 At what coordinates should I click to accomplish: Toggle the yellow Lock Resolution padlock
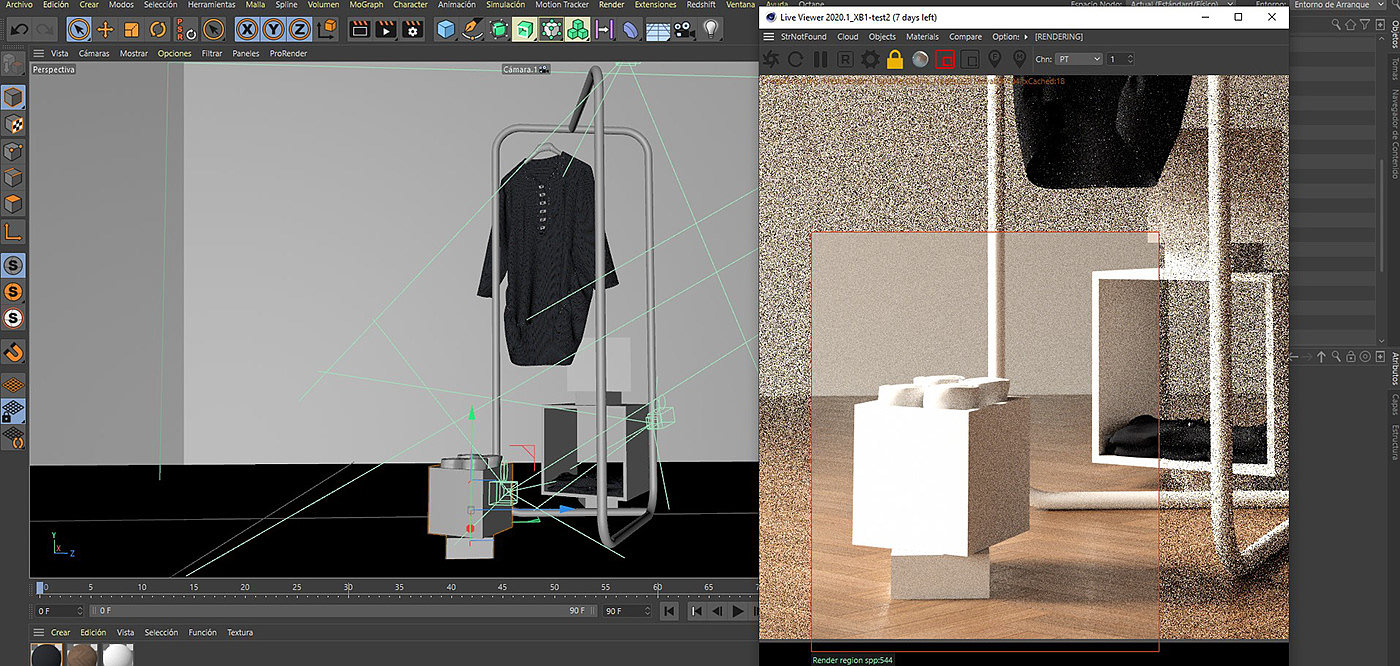coord(895,60)
